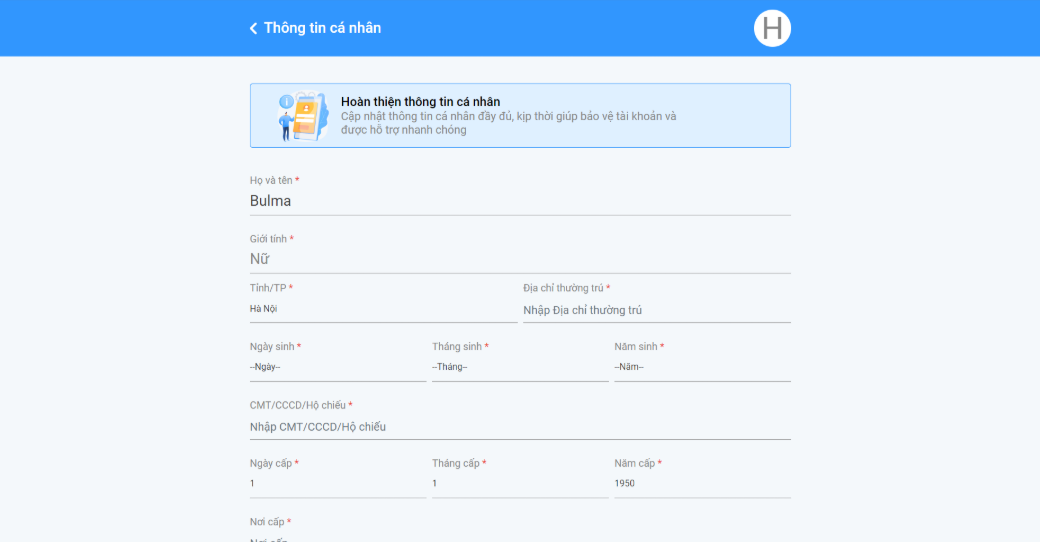This screenshot has height=542, width=1040.
Task: Focus the 'Nhập CMT/CCCD/Hộ chiếu' input field
Action: point(520,427)
